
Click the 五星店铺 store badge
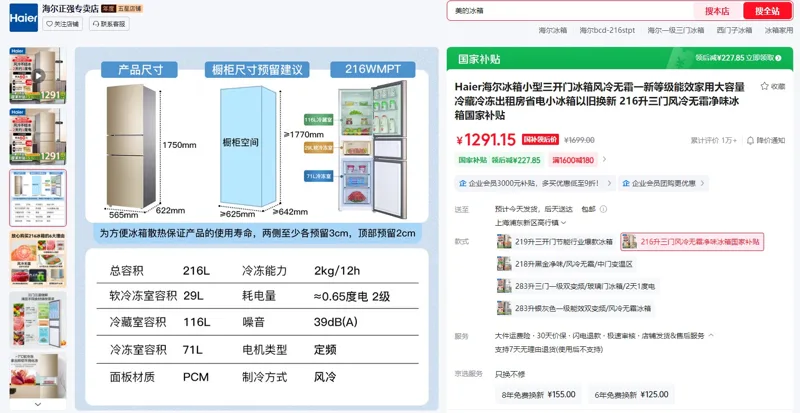tap(130, 8)
